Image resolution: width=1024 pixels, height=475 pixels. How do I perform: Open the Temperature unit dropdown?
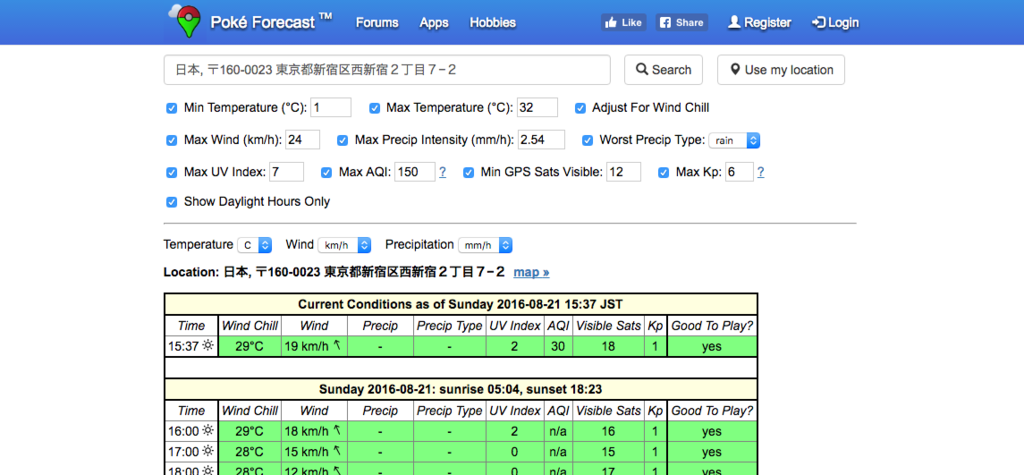(x=255, y=245)
